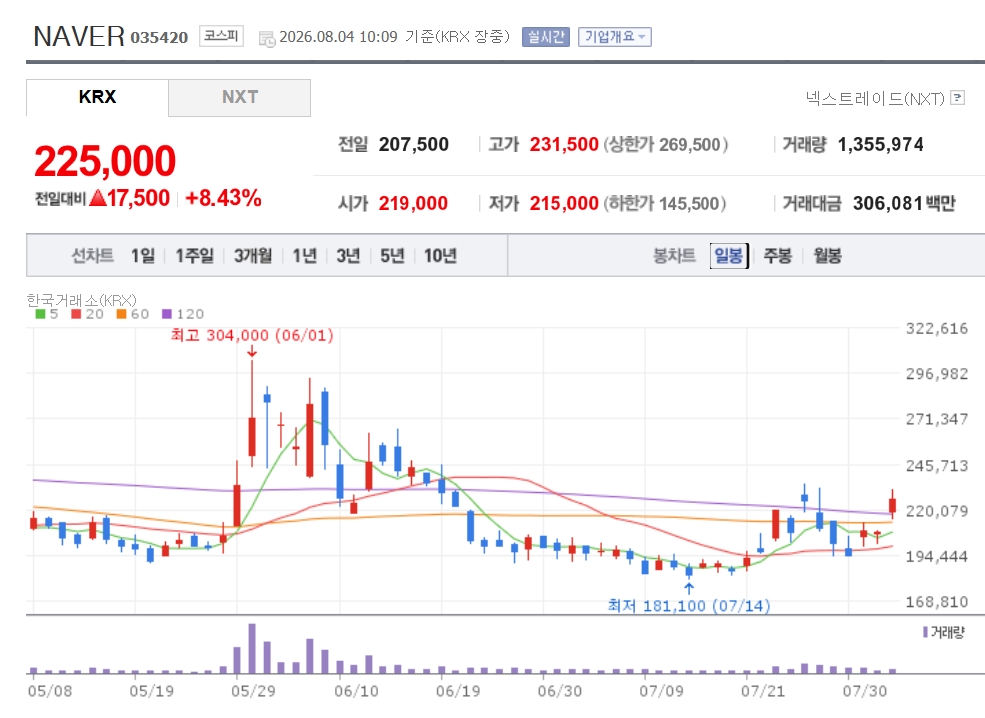Show the 1일 line chart
Image resolution: width=985 pixels, height=718 pixels.
143,256
